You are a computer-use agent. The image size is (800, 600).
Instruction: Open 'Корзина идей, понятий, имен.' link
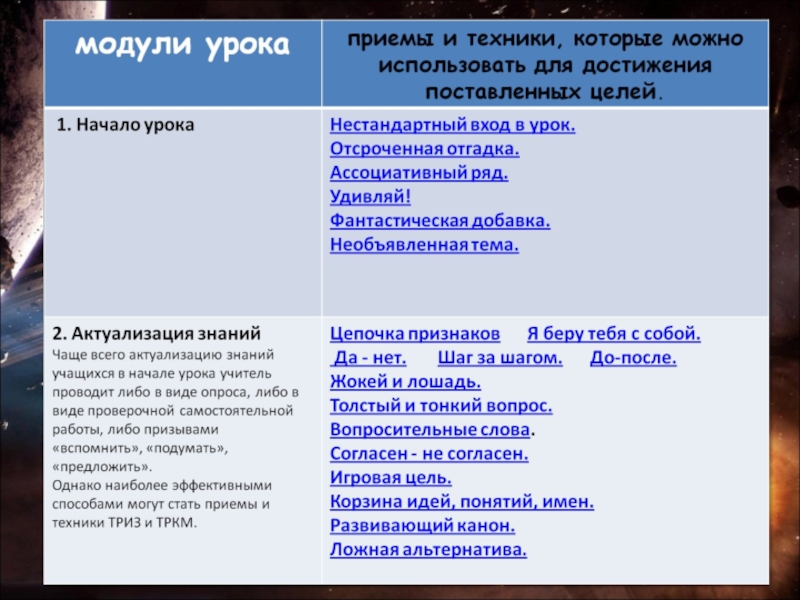point(462,502)
